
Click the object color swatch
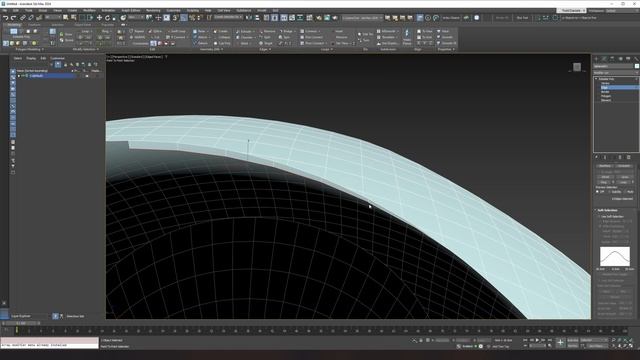point(636,66)
